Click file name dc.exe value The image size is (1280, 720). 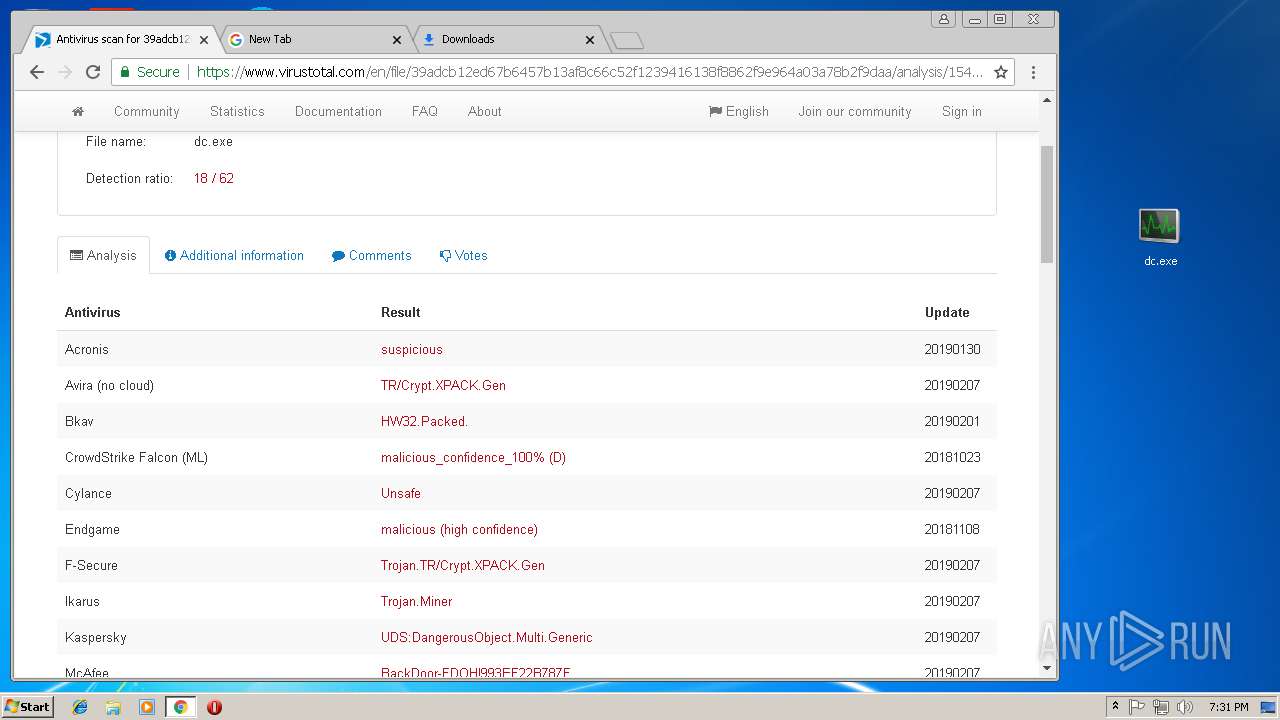click(x=213, y=142)
